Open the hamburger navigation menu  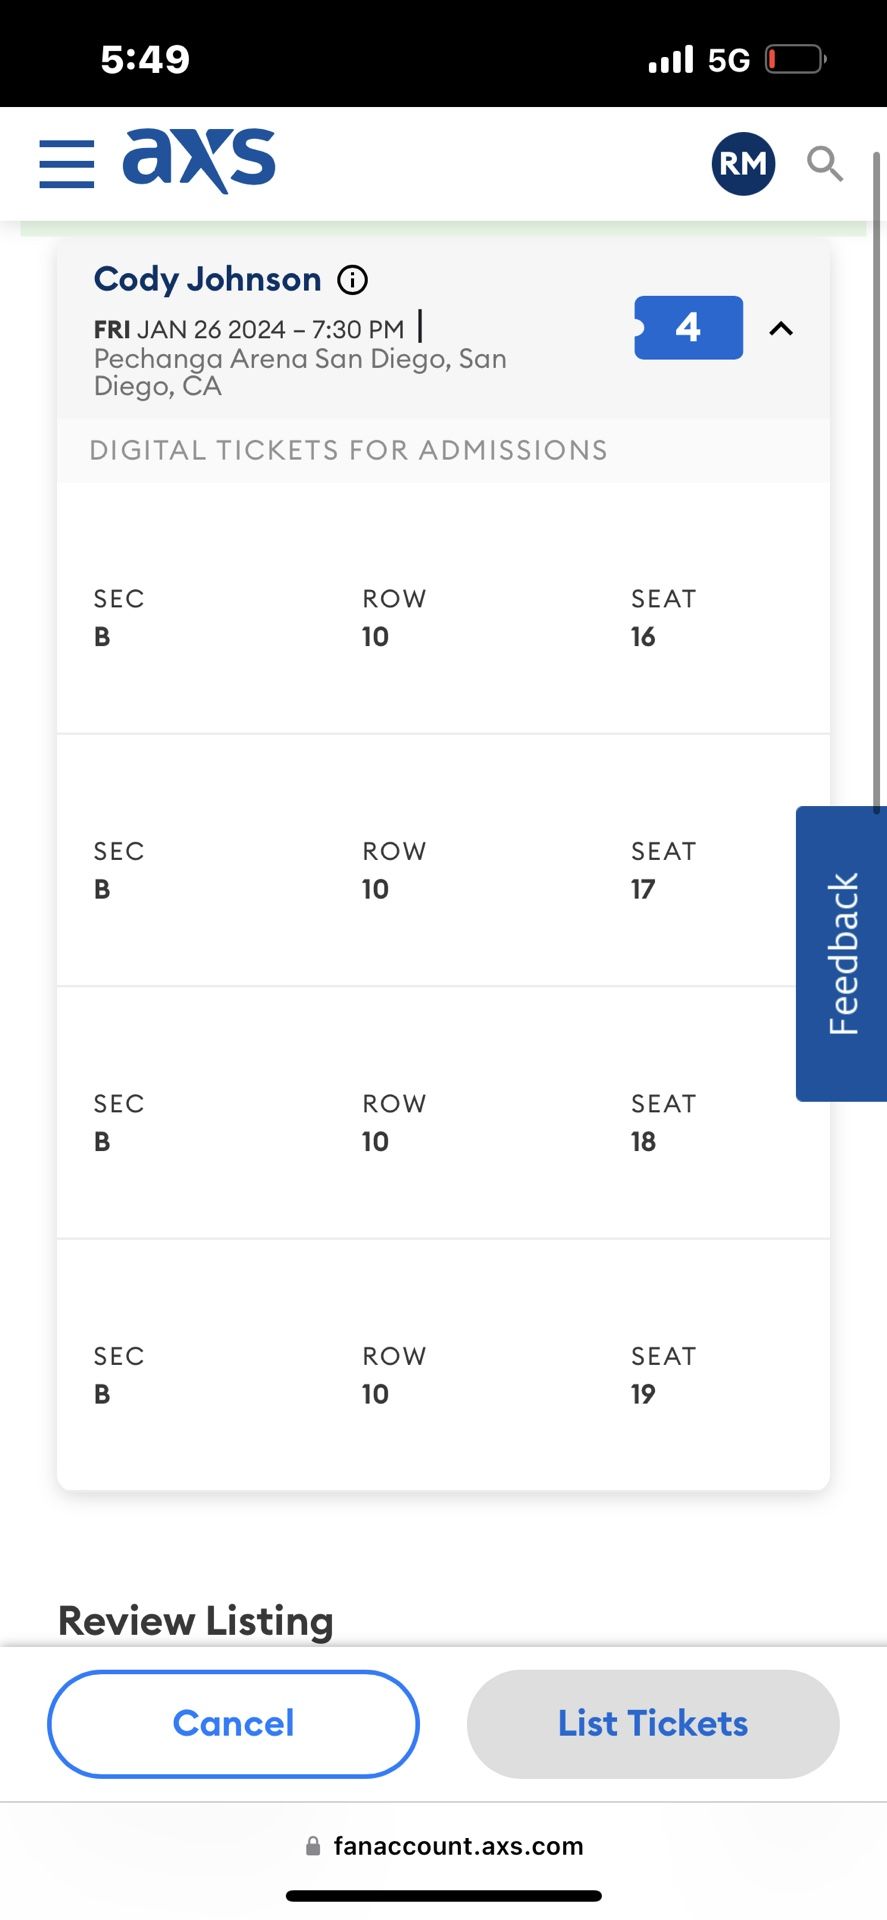click(67, 164)
